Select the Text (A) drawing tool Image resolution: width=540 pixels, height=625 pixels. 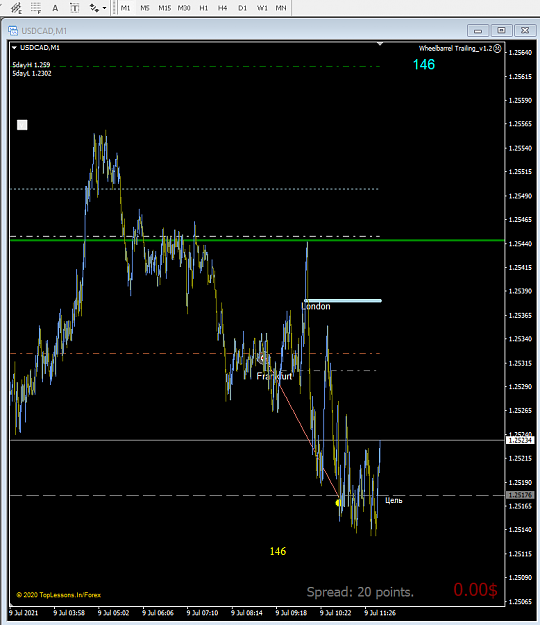[x=55, y=8]
